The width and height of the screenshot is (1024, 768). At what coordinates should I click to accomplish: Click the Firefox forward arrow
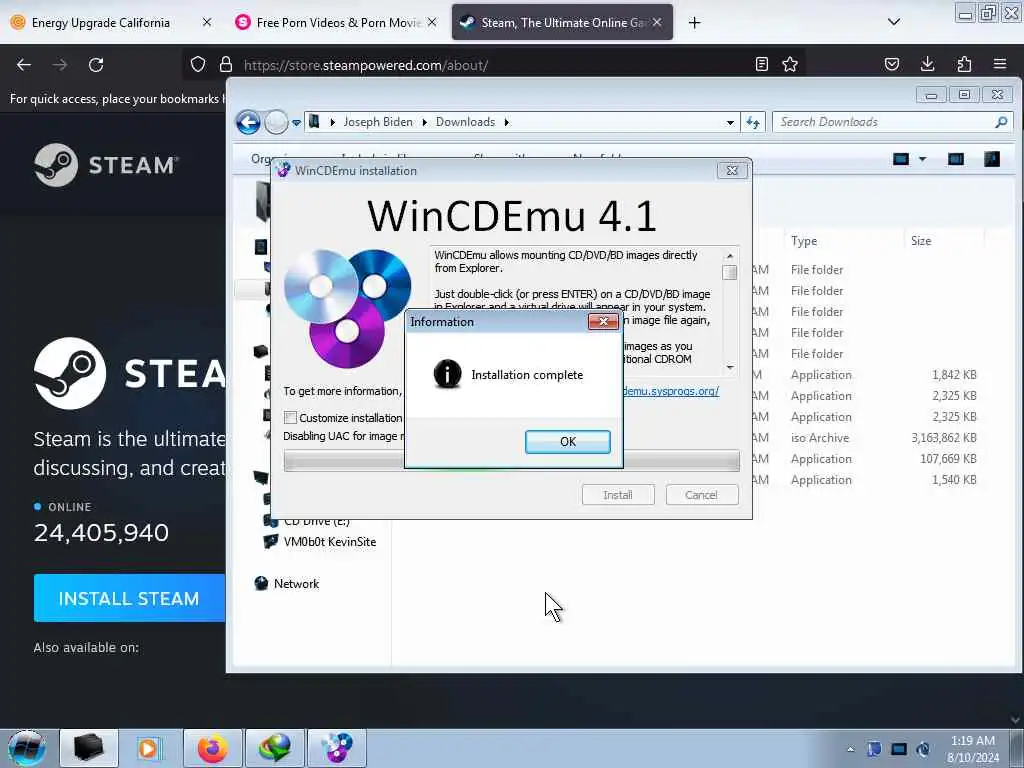(x=60, y=65)
